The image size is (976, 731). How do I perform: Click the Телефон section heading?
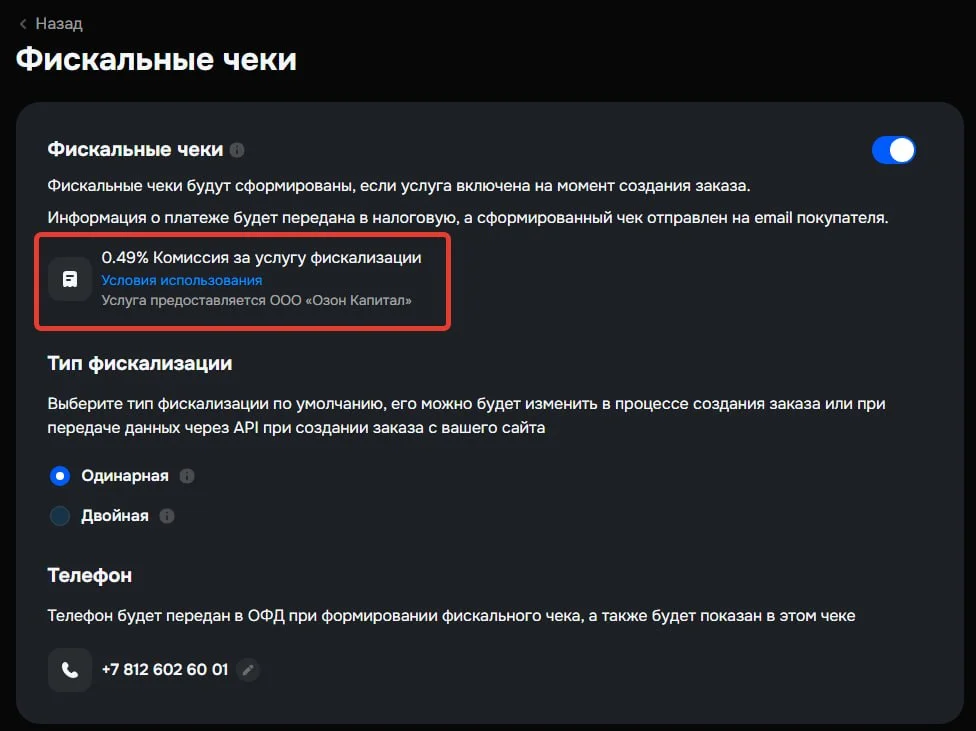coord(90,575)
